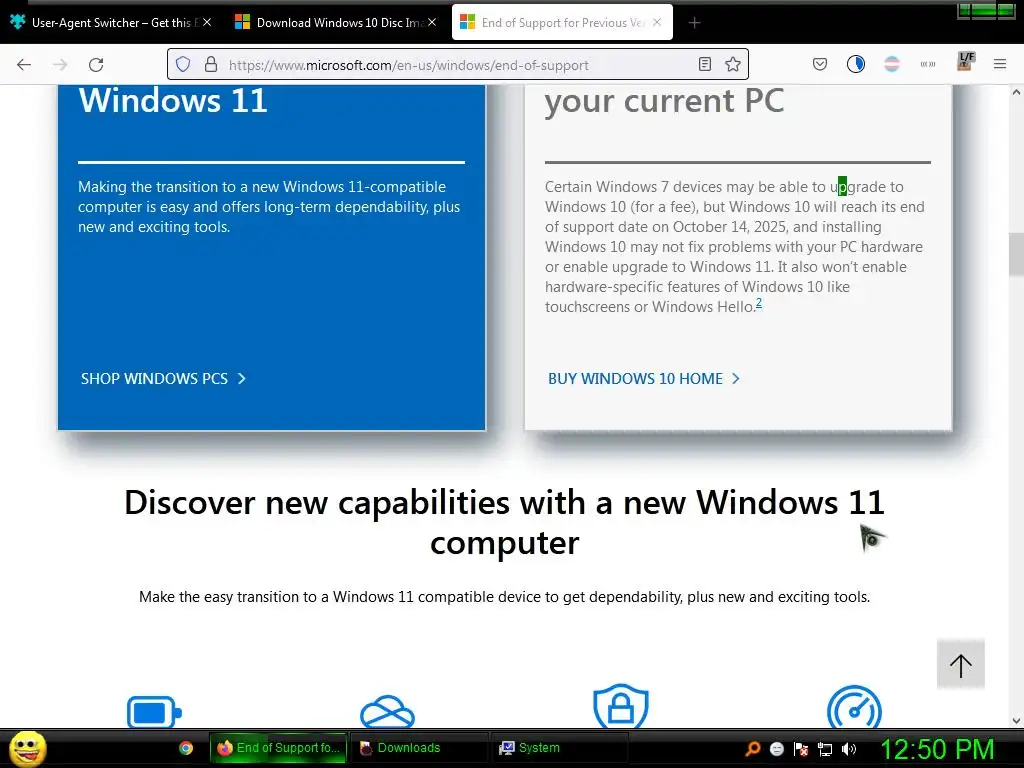The height and width of the screenshot is (768, 1024).
Task: Click the 'your current PC' heading
Action: (664, 101)
